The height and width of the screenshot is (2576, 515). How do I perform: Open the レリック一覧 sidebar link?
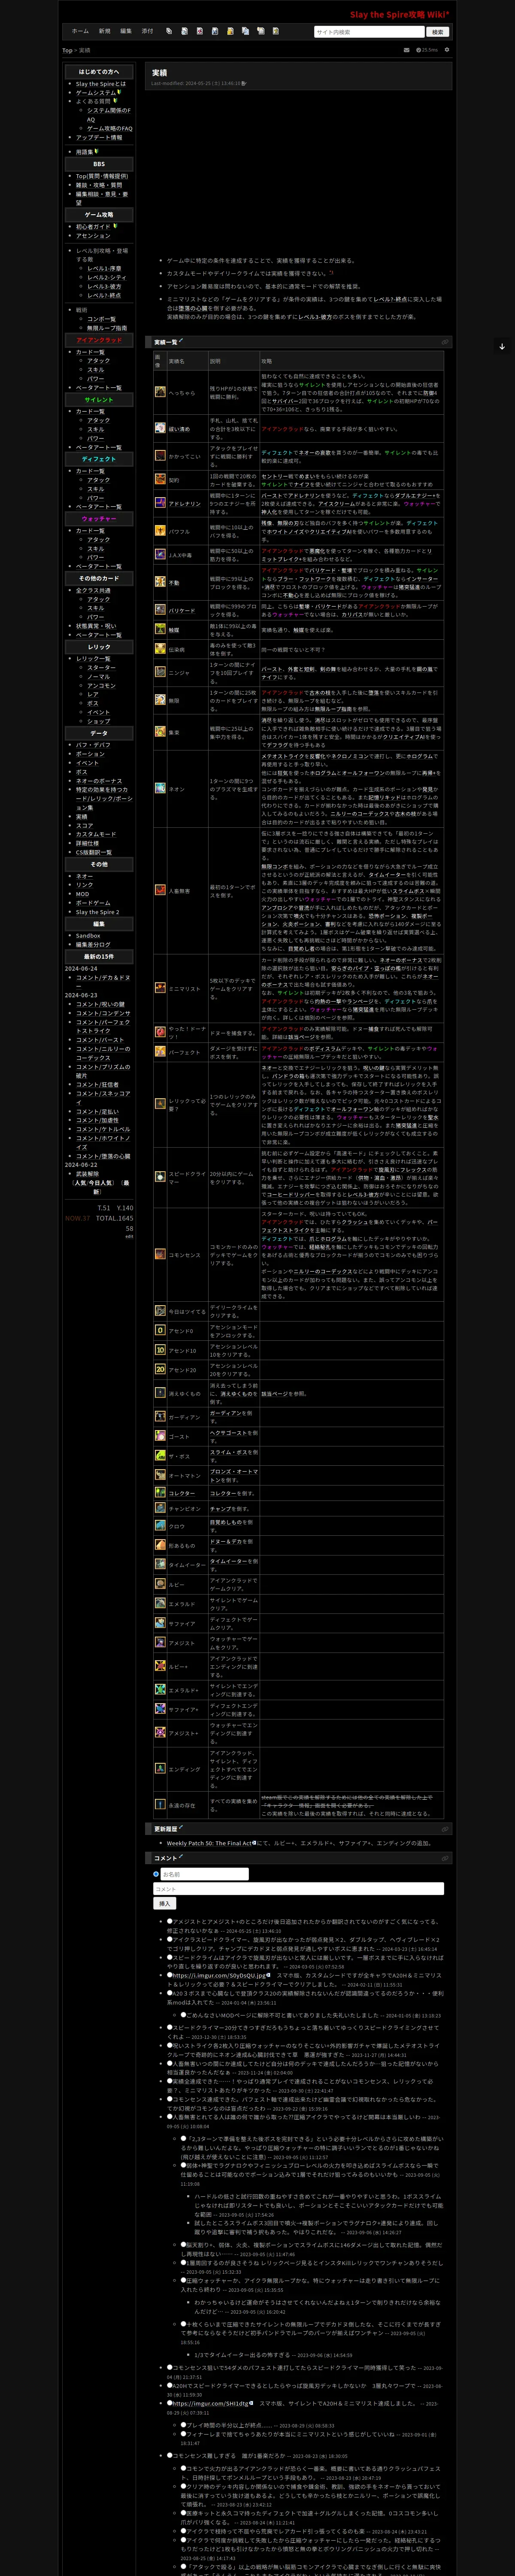93,659
